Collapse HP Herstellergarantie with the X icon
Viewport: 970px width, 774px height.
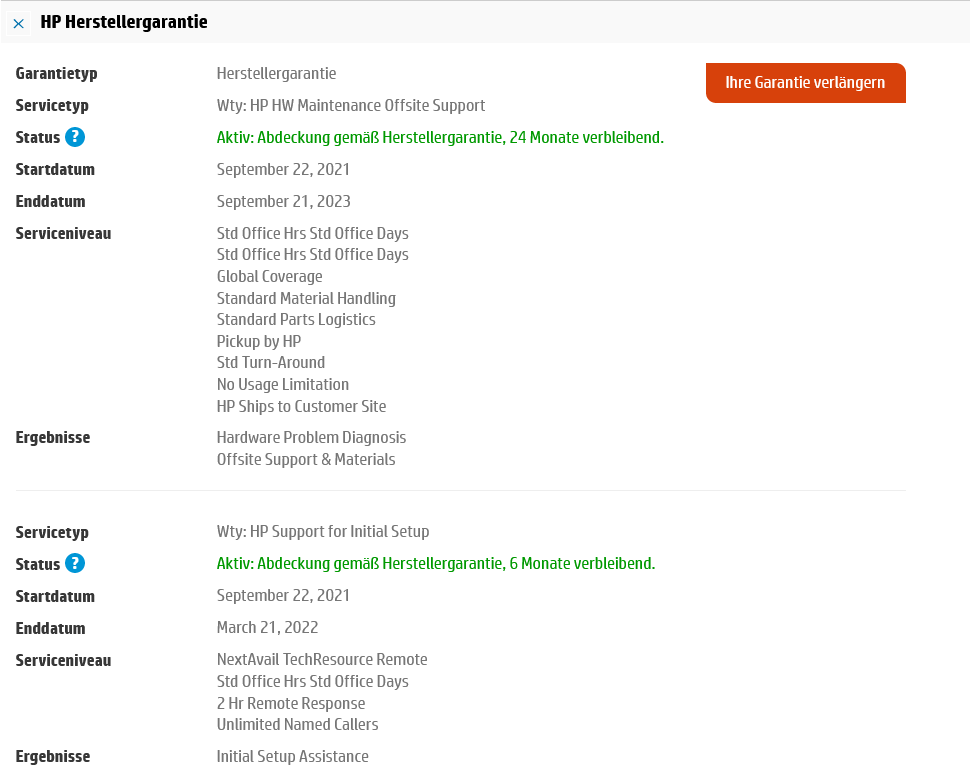tap(19, 22)
